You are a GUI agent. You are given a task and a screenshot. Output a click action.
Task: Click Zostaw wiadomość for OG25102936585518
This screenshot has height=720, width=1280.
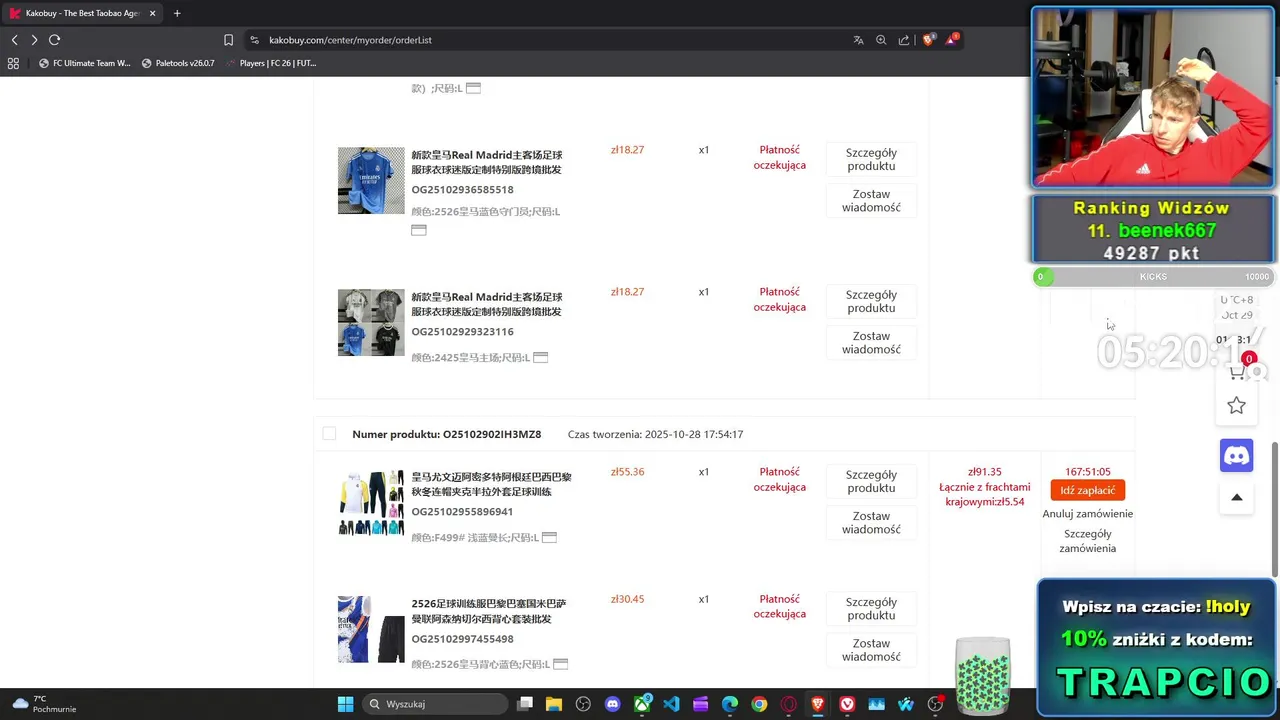coord(871,200)
